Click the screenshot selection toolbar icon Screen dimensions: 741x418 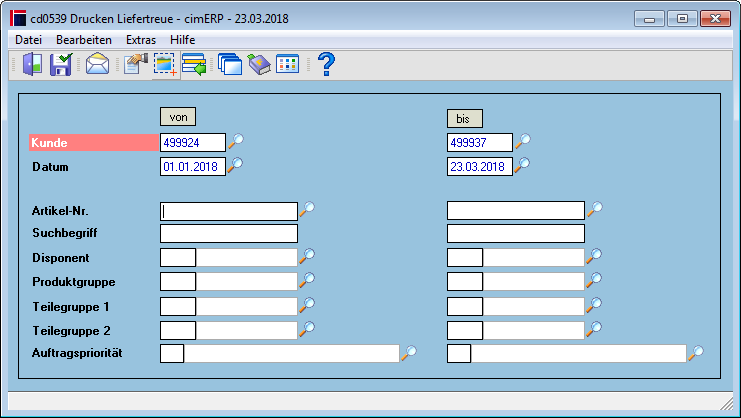pyautogui.click(x=165, y=65)
